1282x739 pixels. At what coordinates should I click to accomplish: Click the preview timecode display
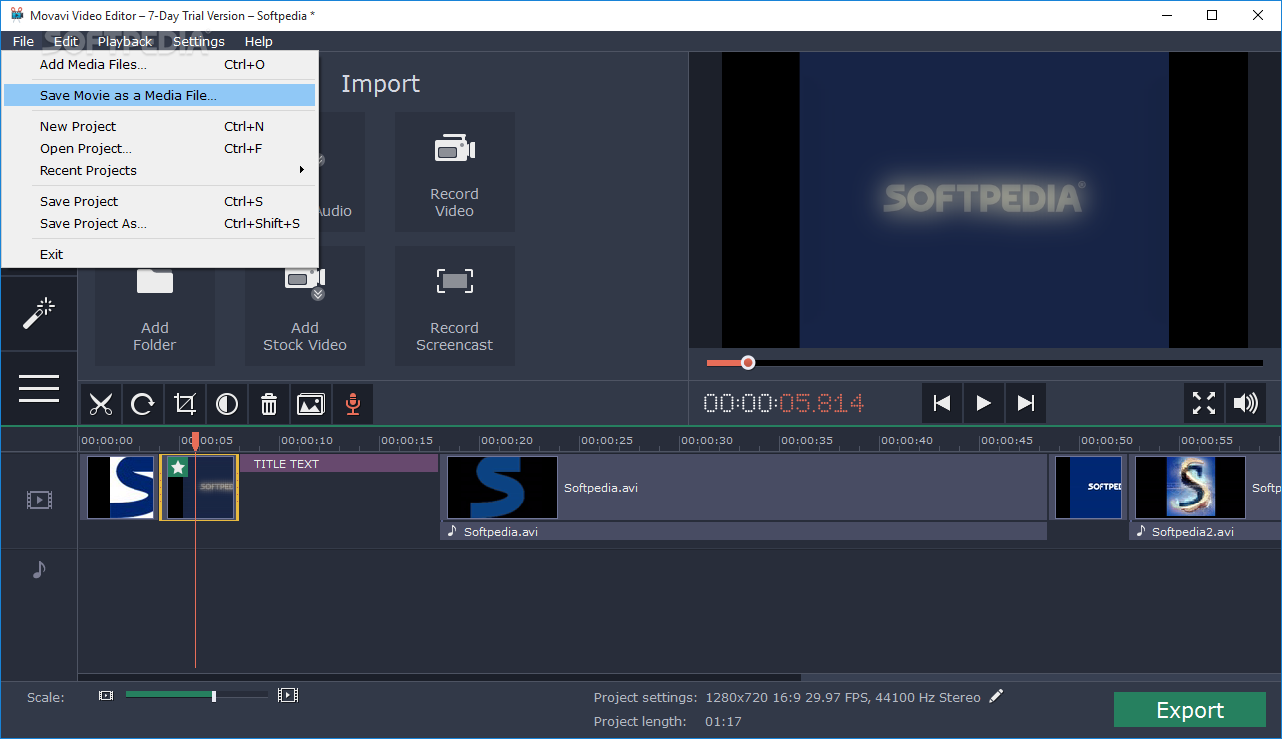tap(784, 403)
